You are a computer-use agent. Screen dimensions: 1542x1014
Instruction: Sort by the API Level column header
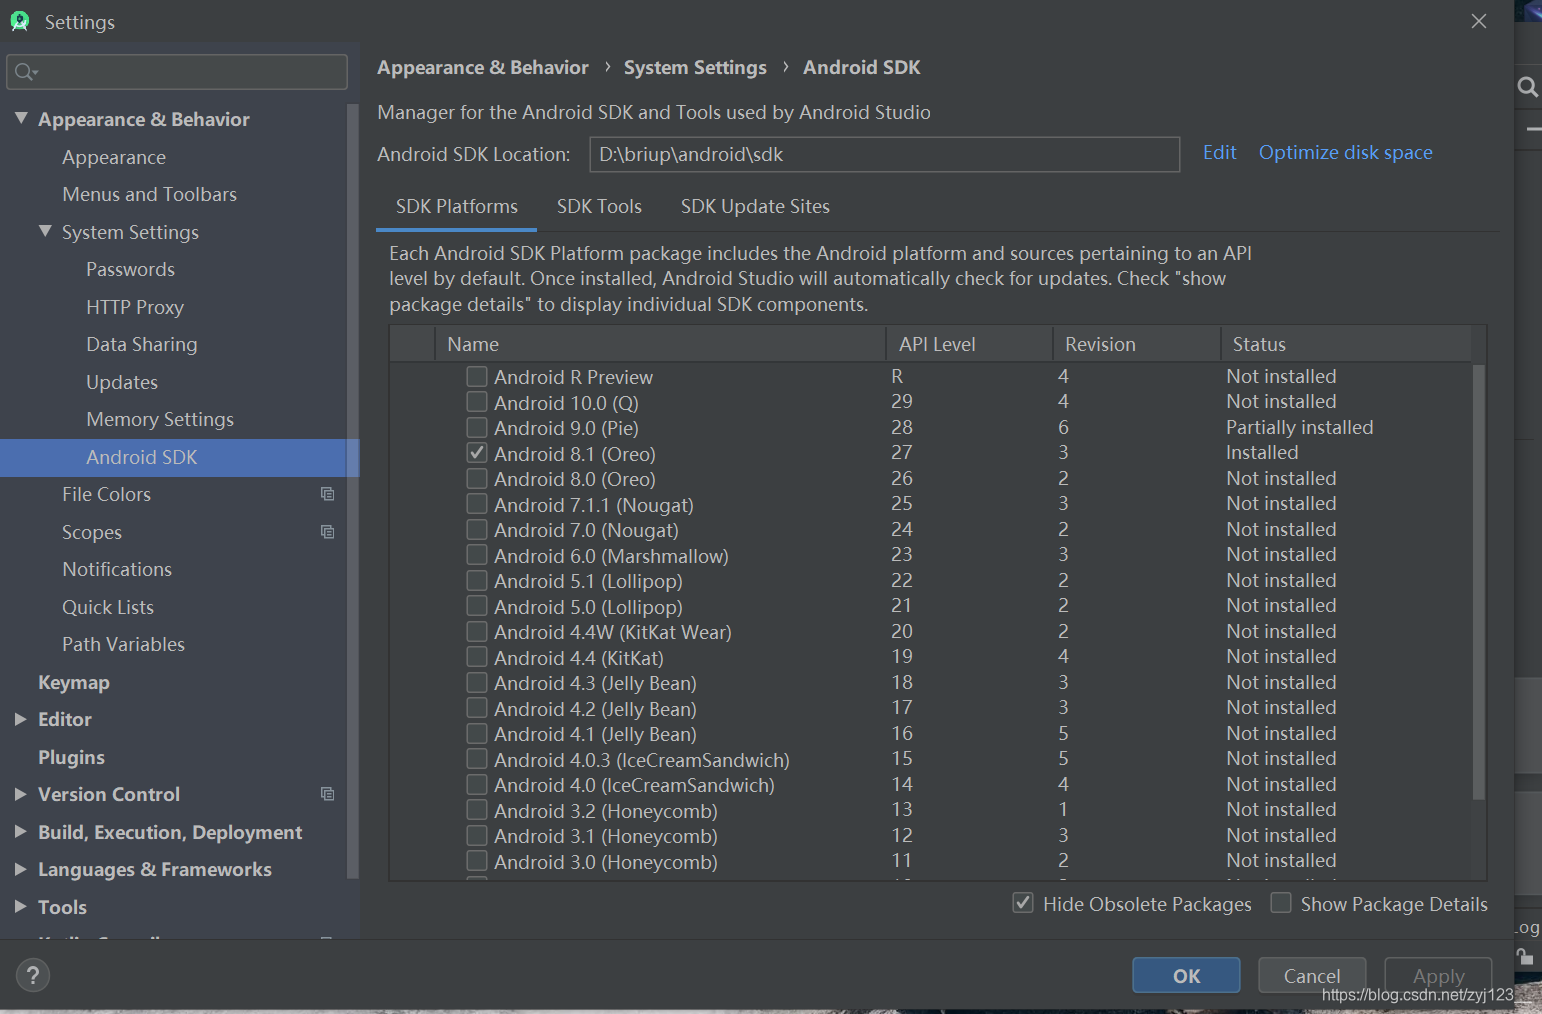(970, 344)
